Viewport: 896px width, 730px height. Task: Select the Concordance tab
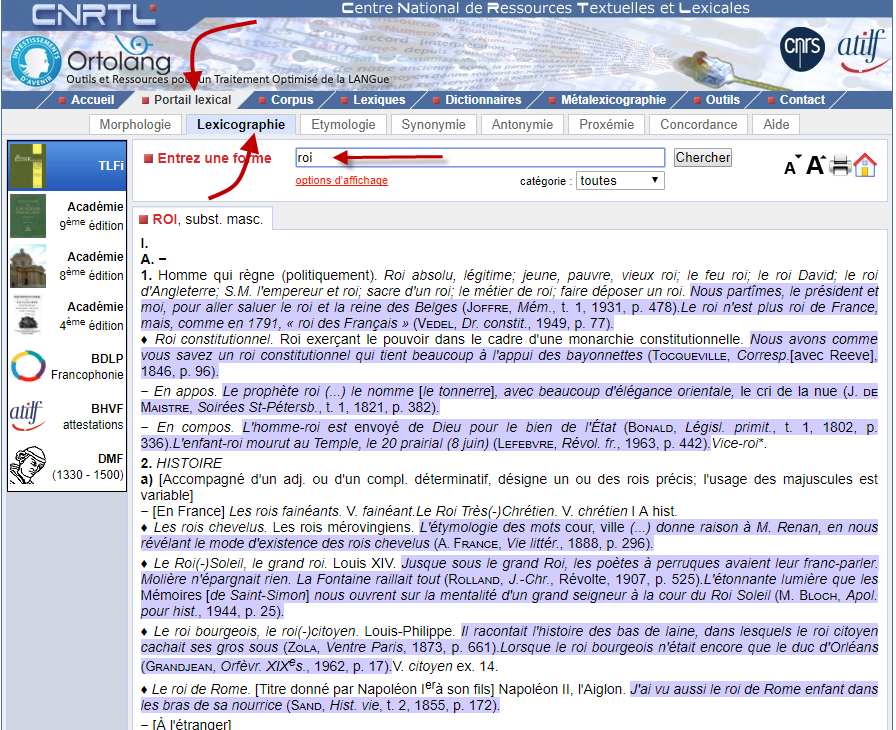tap(698, 125)
